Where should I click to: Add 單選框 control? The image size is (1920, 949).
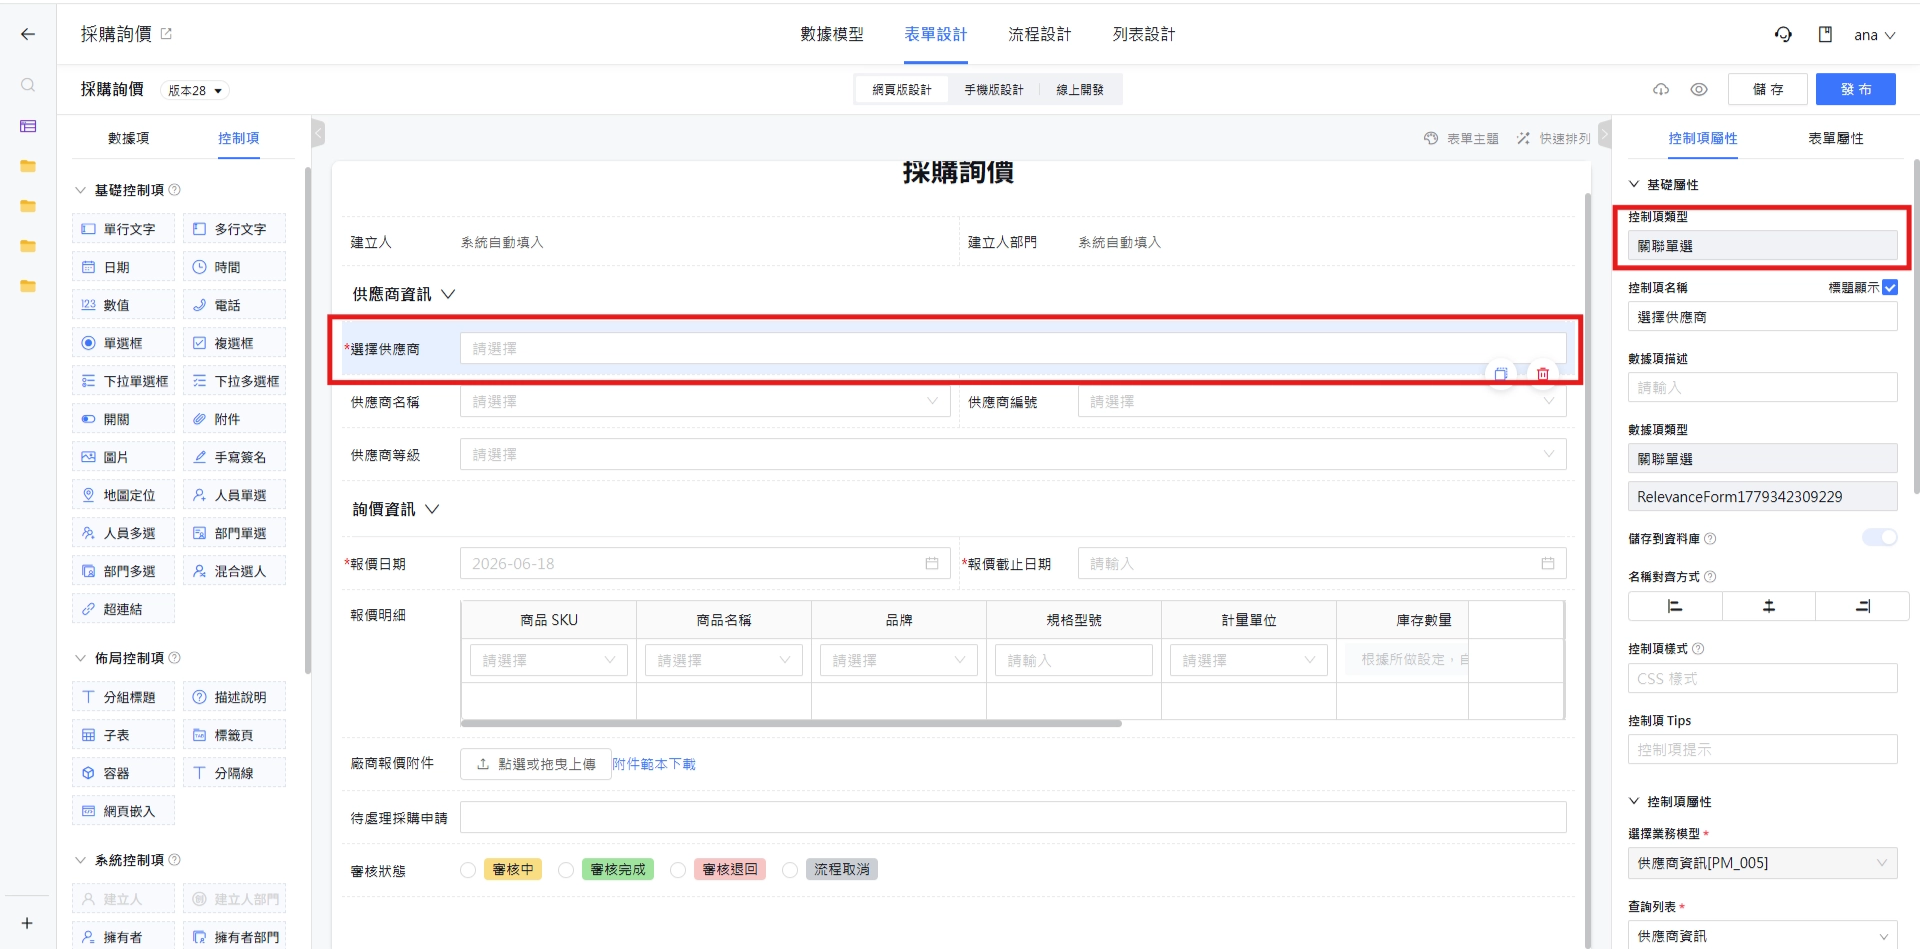coord(123,343)
